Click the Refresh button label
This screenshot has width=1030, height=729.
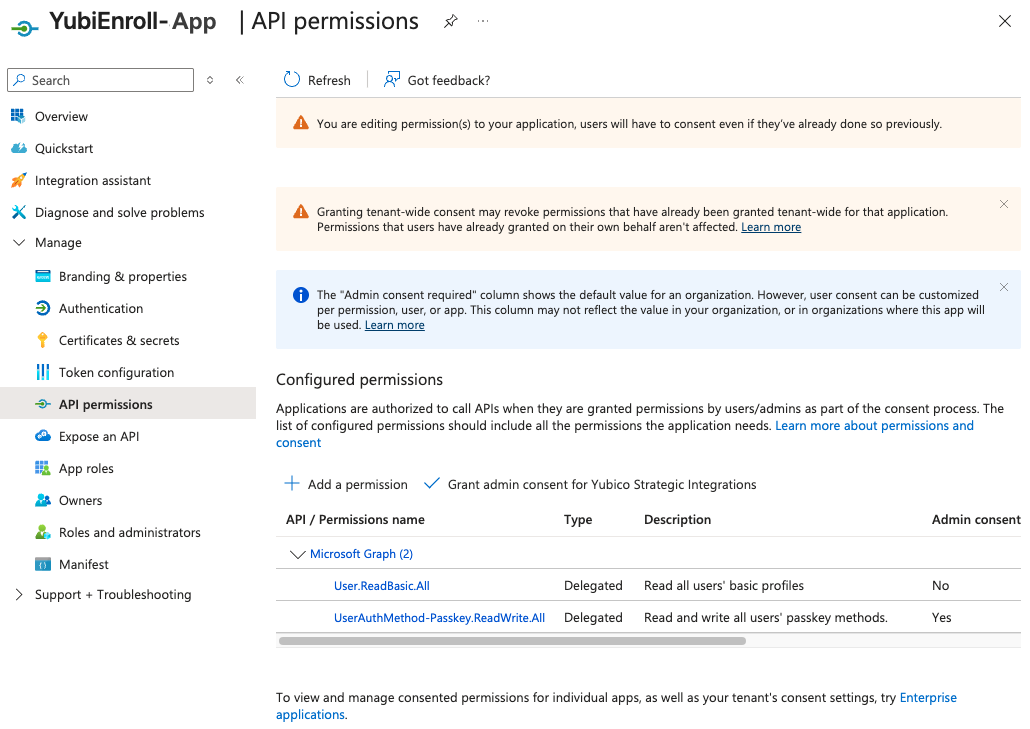(329, 80)
